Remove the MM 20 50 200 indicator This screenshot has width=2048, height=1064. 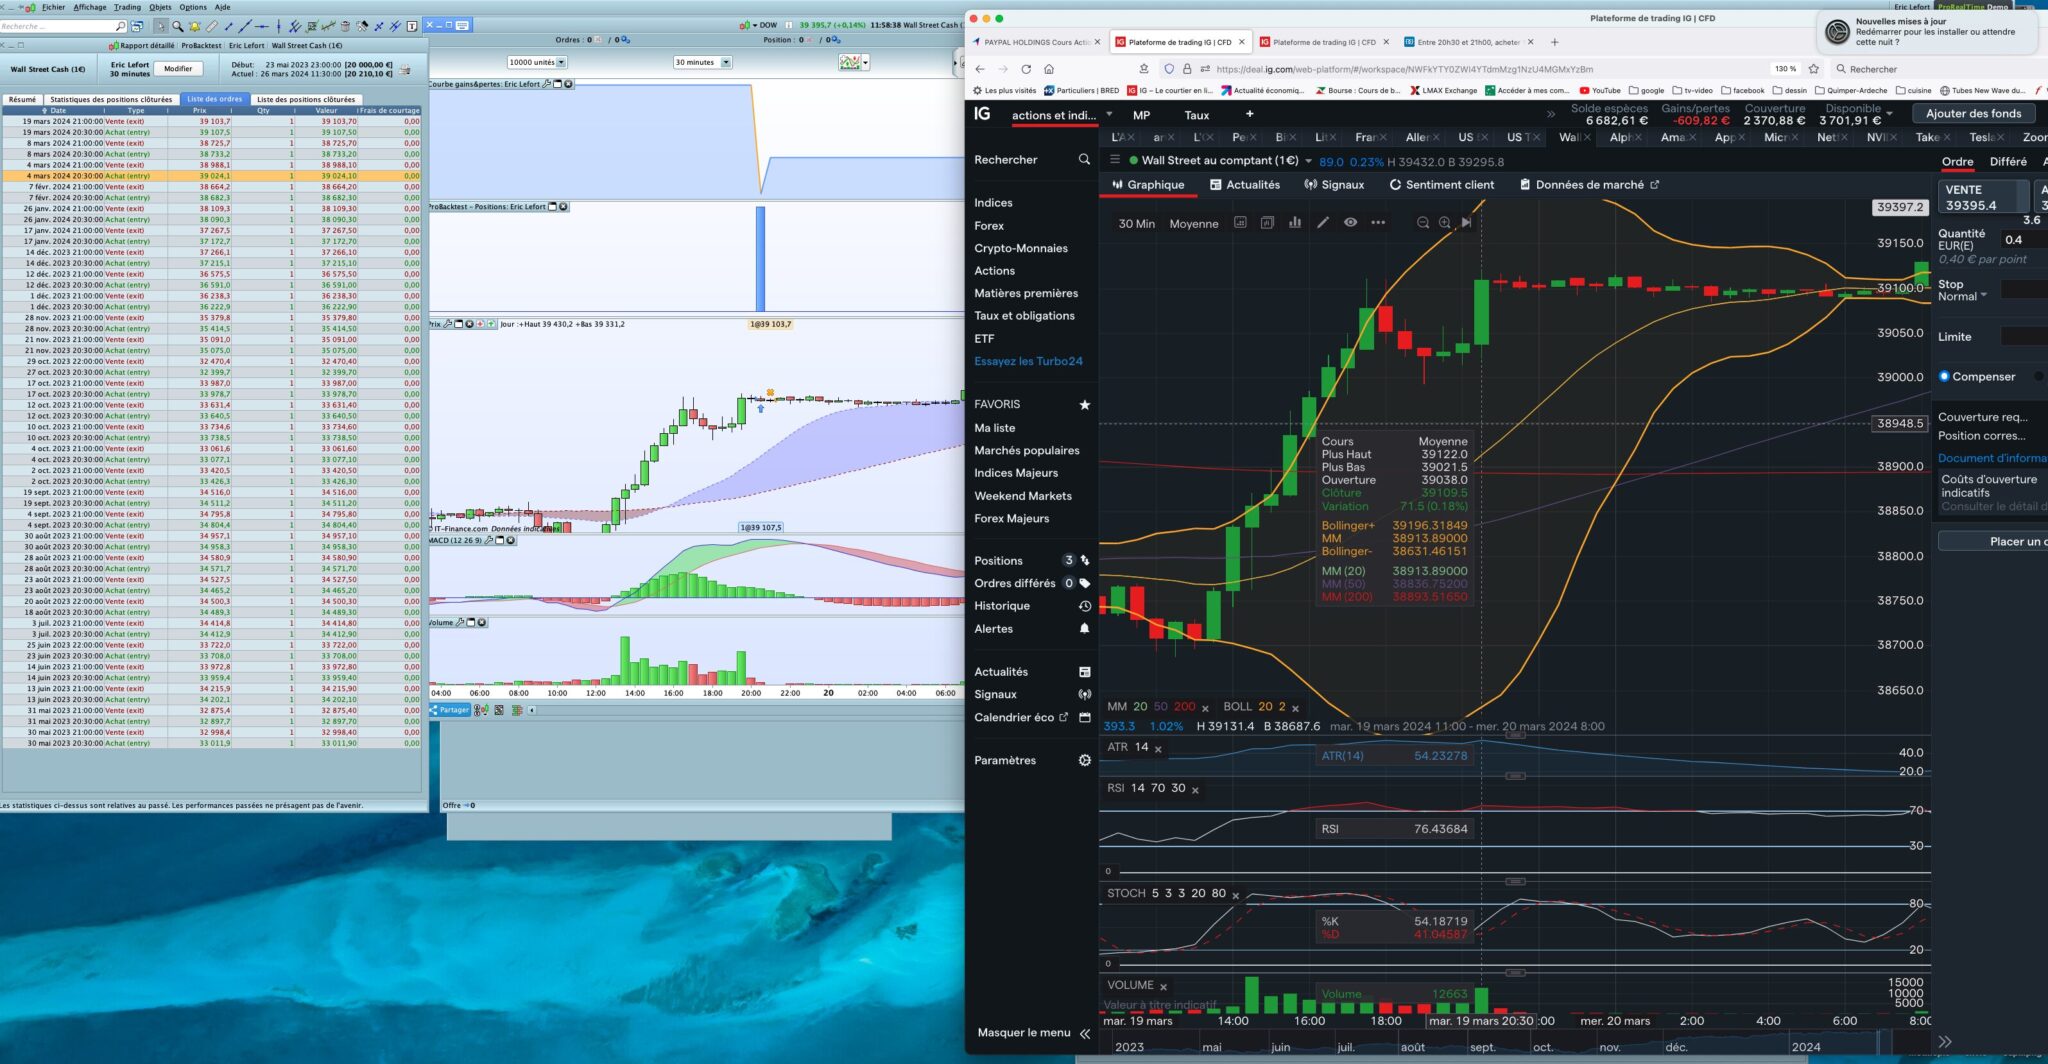pos(1205,708)
